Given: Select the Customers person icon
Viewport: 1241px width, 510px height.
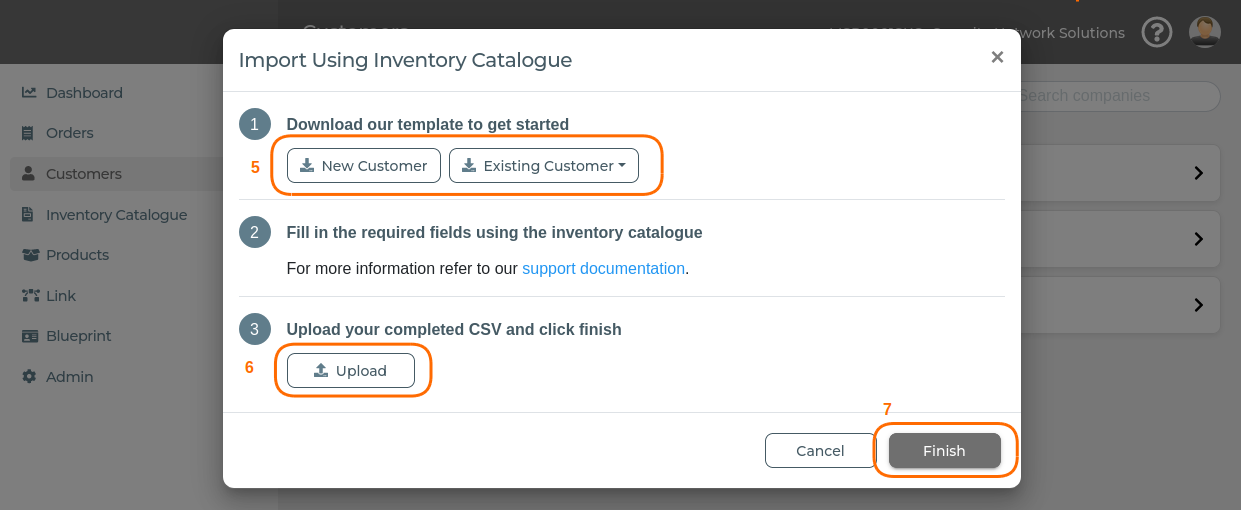Looking at the screenshot, I should [29, 174].
